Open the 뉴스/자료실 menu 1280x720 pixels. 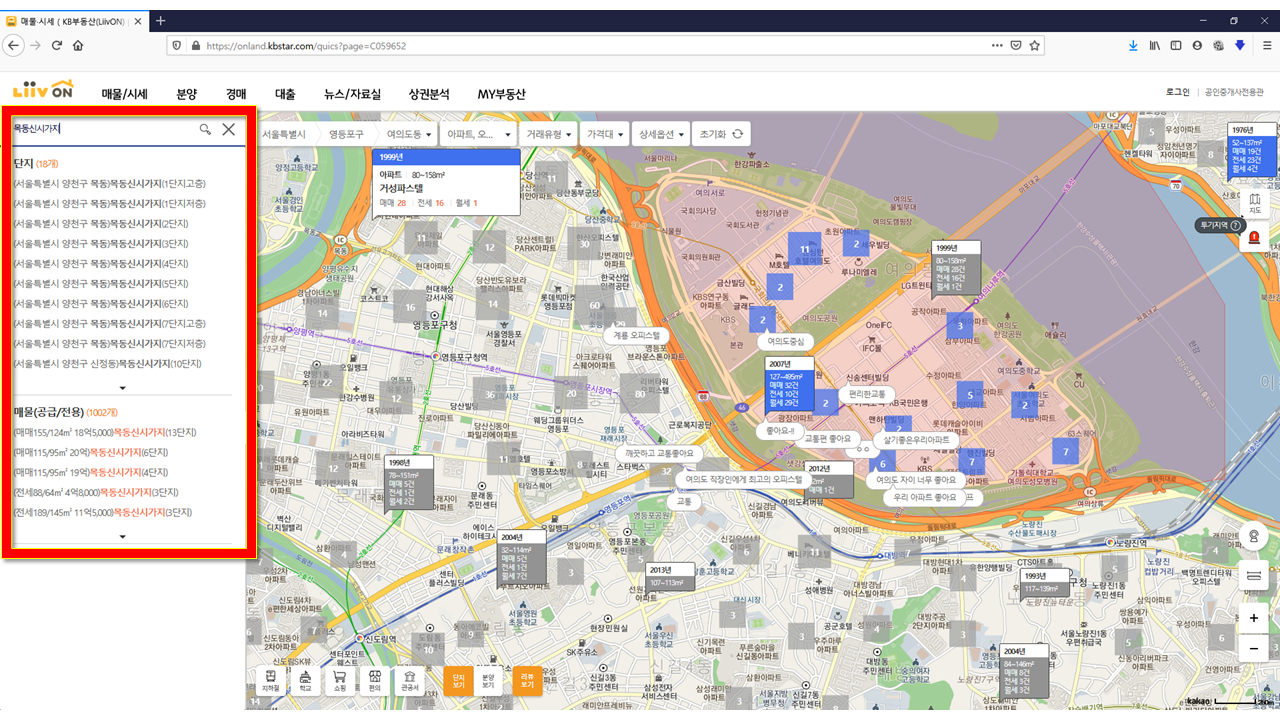(352, 94)
